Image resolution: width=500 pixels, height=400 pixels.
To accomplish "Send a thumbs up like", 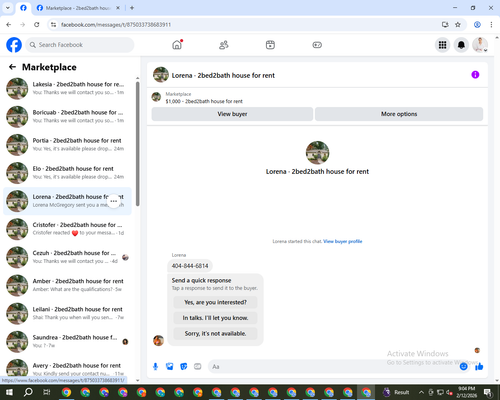I will [479, 367].
